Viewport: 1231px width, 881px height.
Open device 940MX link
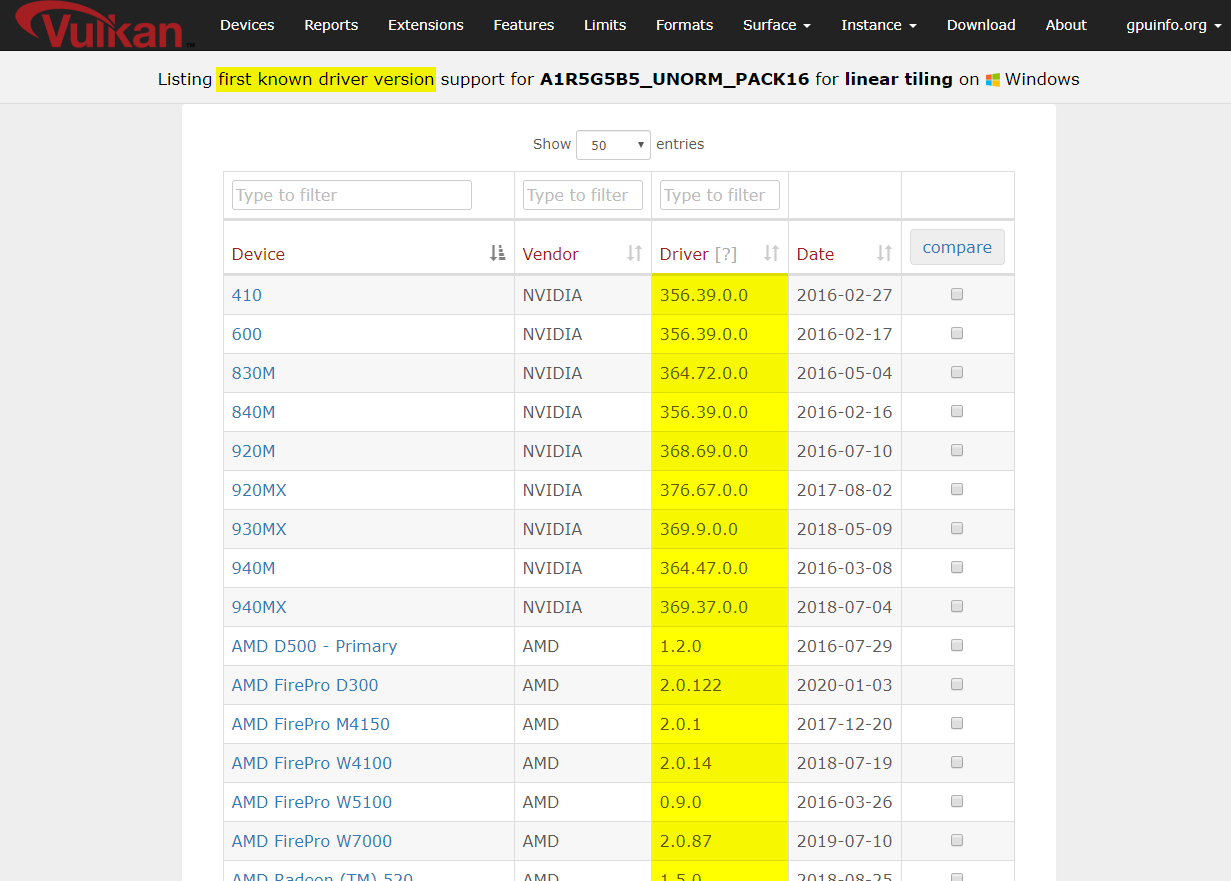259,607
